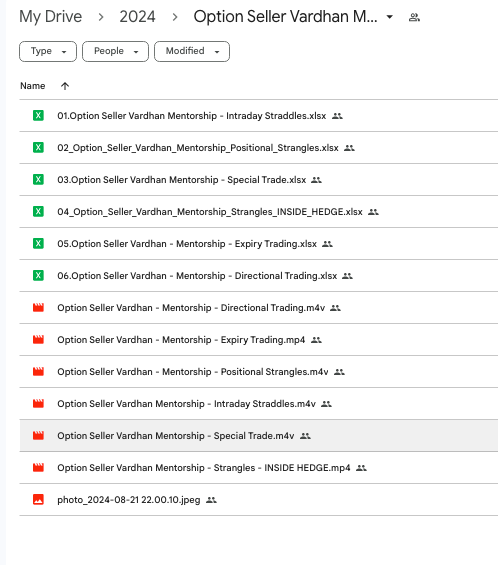Click video icon of Directional Trading.m4v

[38, 308]
